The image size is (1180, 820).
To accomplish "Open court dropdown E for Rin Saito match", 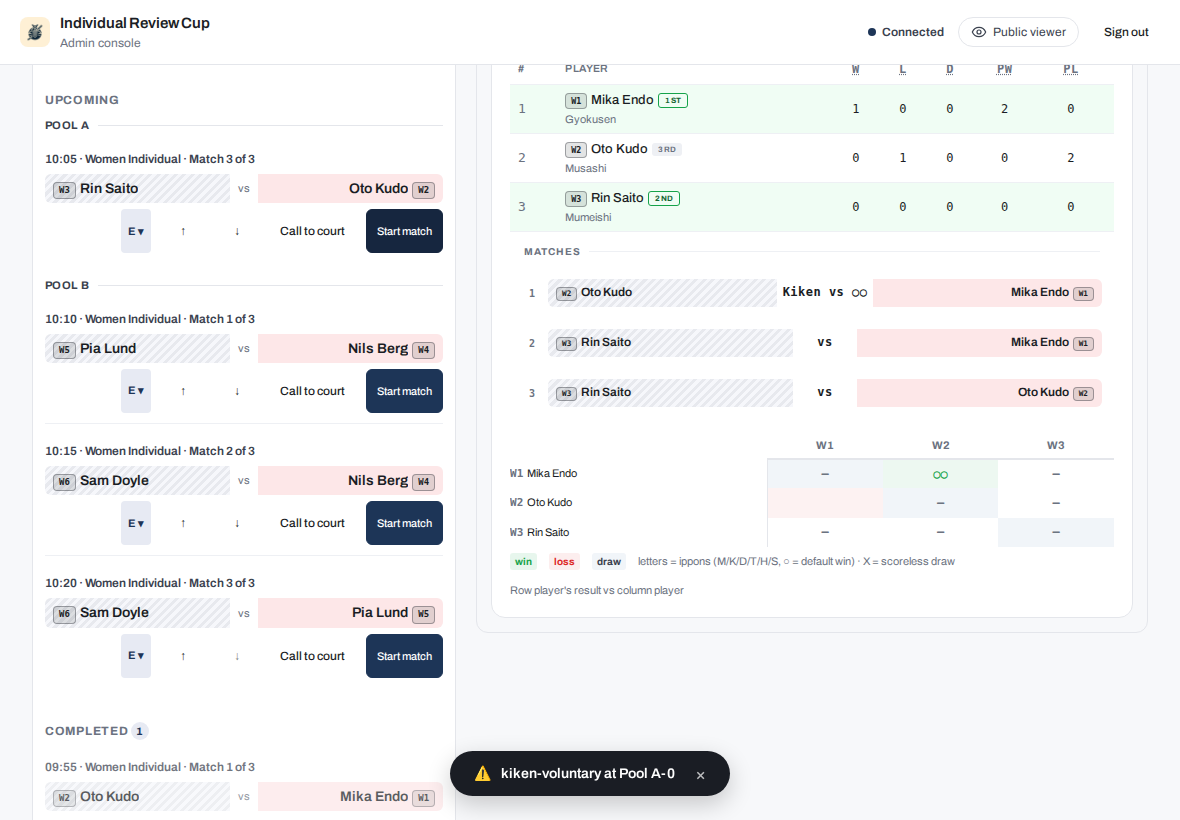I will click(136, 231).
